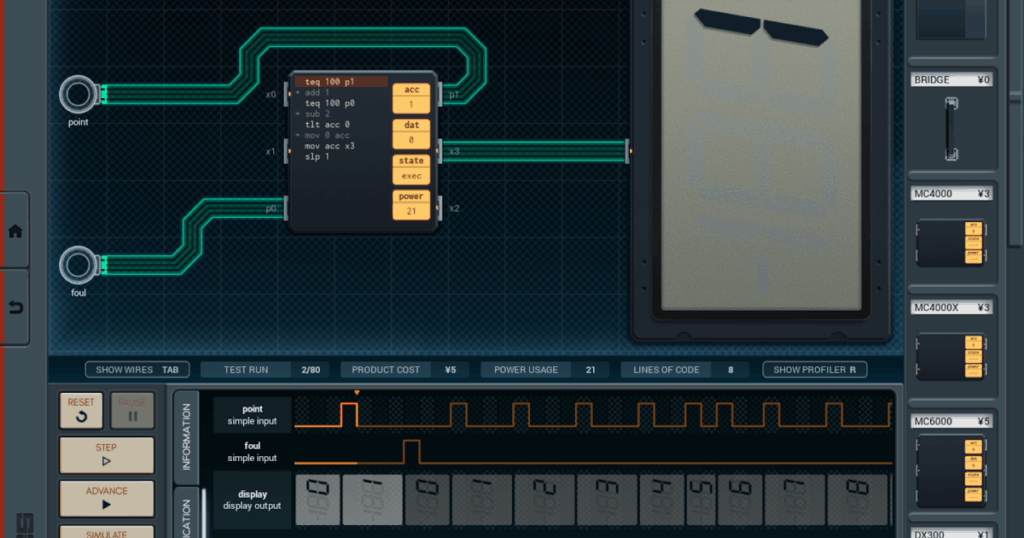Click the point input connector
Image resolution: width=1024 pixels, height=538 pixels.
(x=79, y=95)
